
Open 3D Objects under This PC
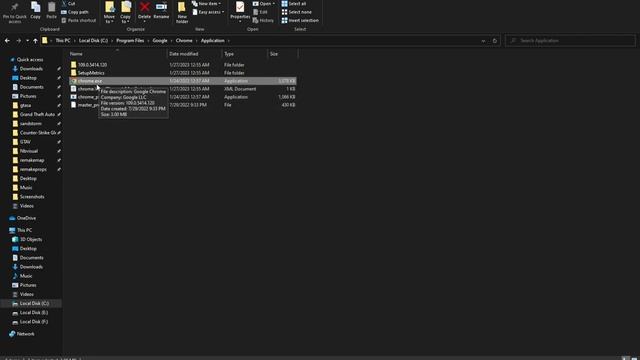[31, 239]
